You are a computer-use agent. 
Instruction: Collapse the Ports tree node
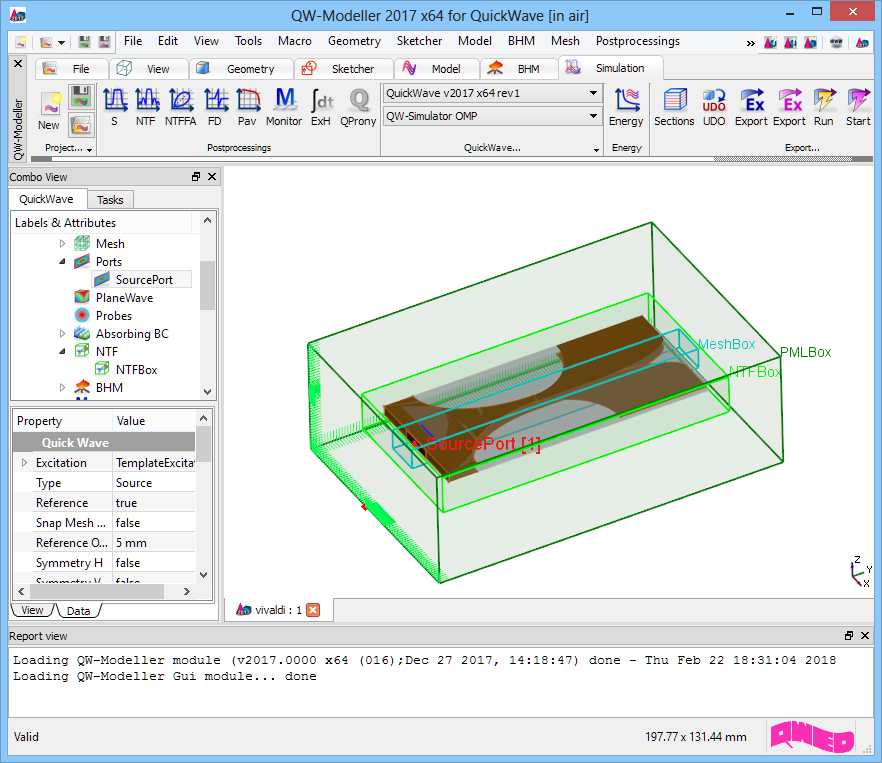click(62, 262)
